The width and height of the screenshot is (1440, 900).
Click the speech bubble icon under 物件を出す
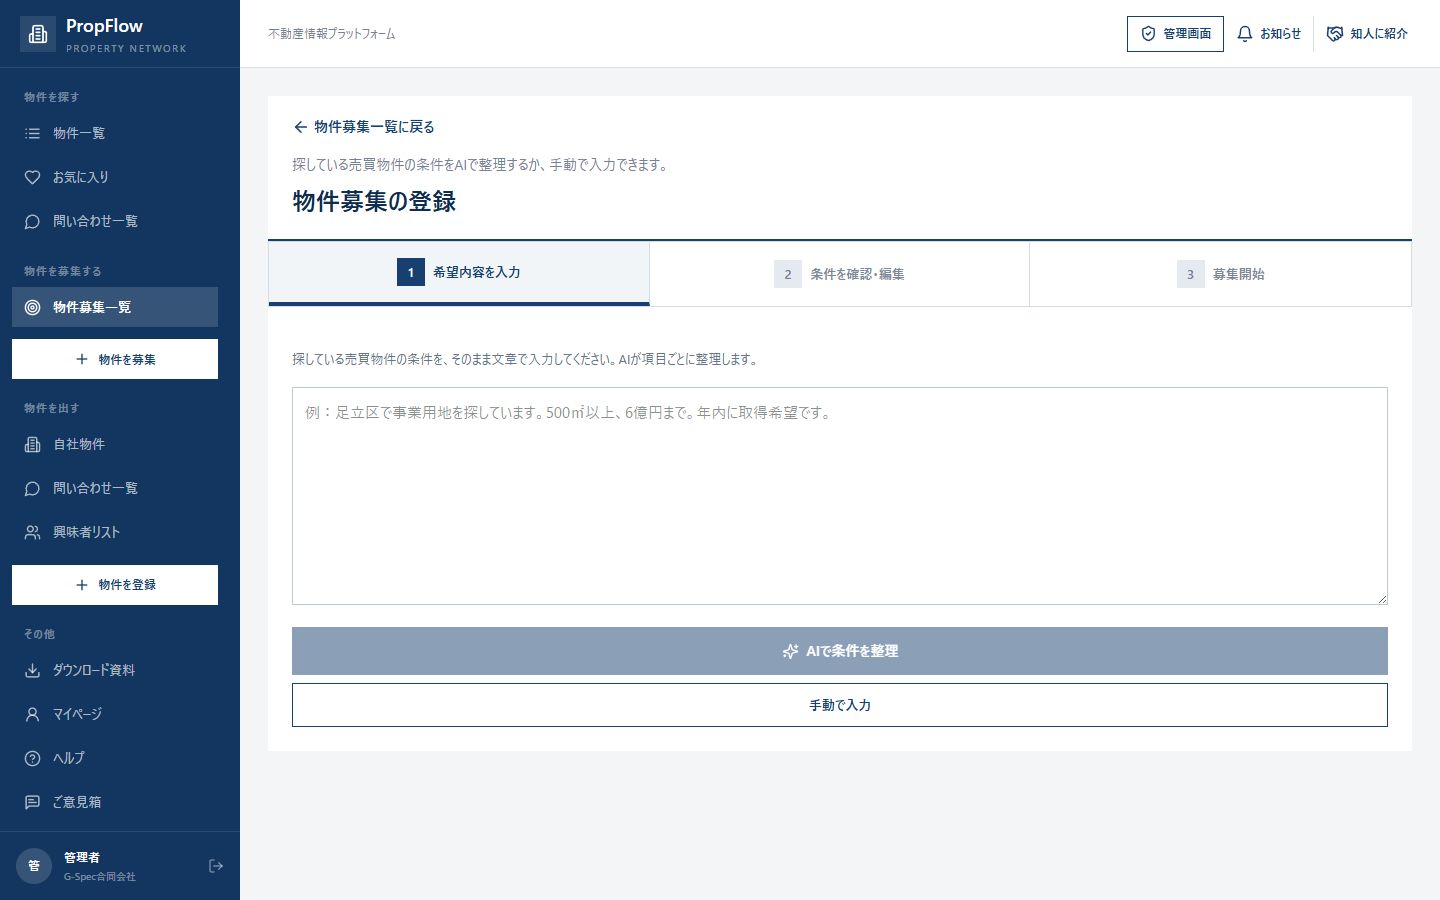point(32,488)
